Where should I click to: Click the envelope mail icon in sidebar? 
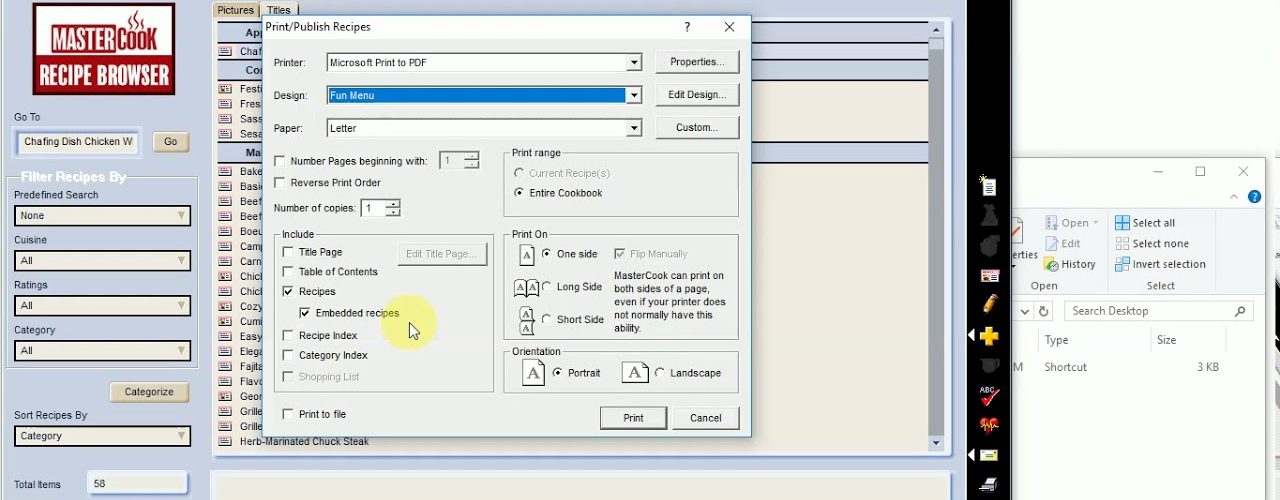tap(989, 455)
